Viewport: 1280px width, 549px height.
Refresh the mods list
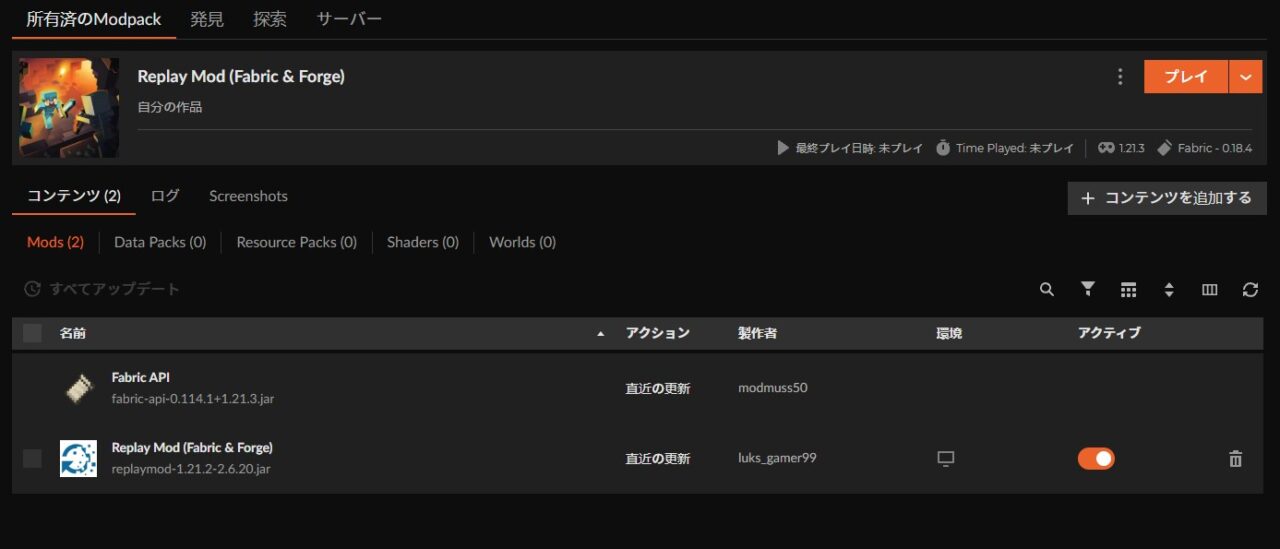[x=1250, y=290]
